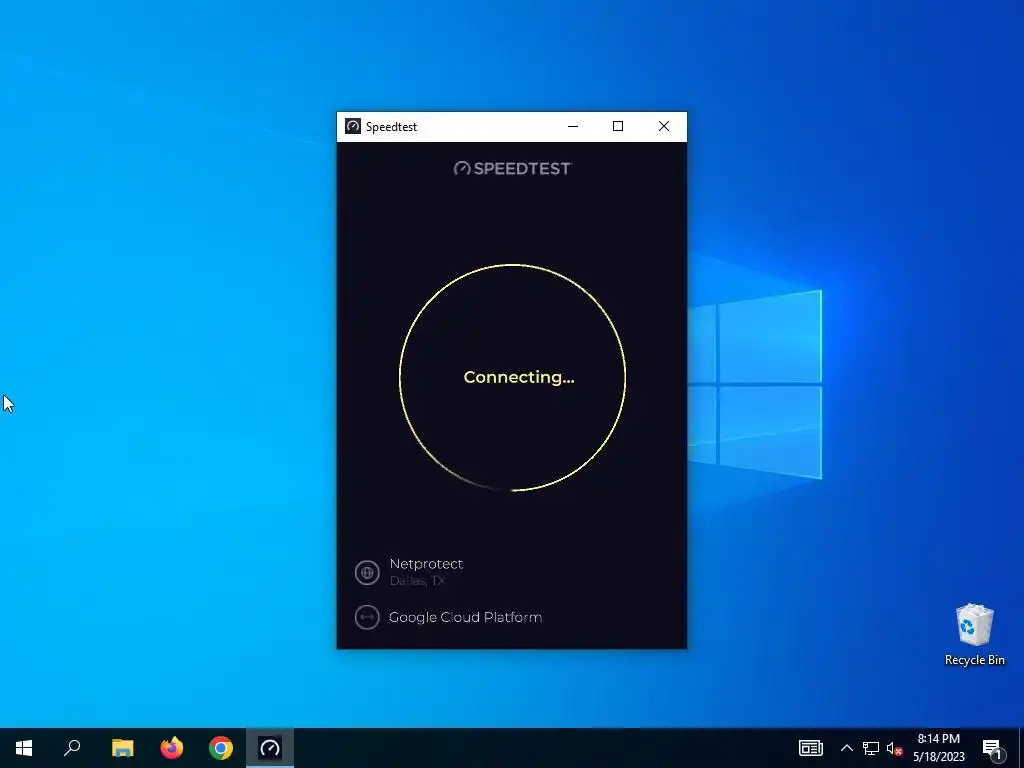Image resolution: width=1024 pixels, height=768 pixels.
Task: Show hidden system tray icons
Action: click(846, 748)
